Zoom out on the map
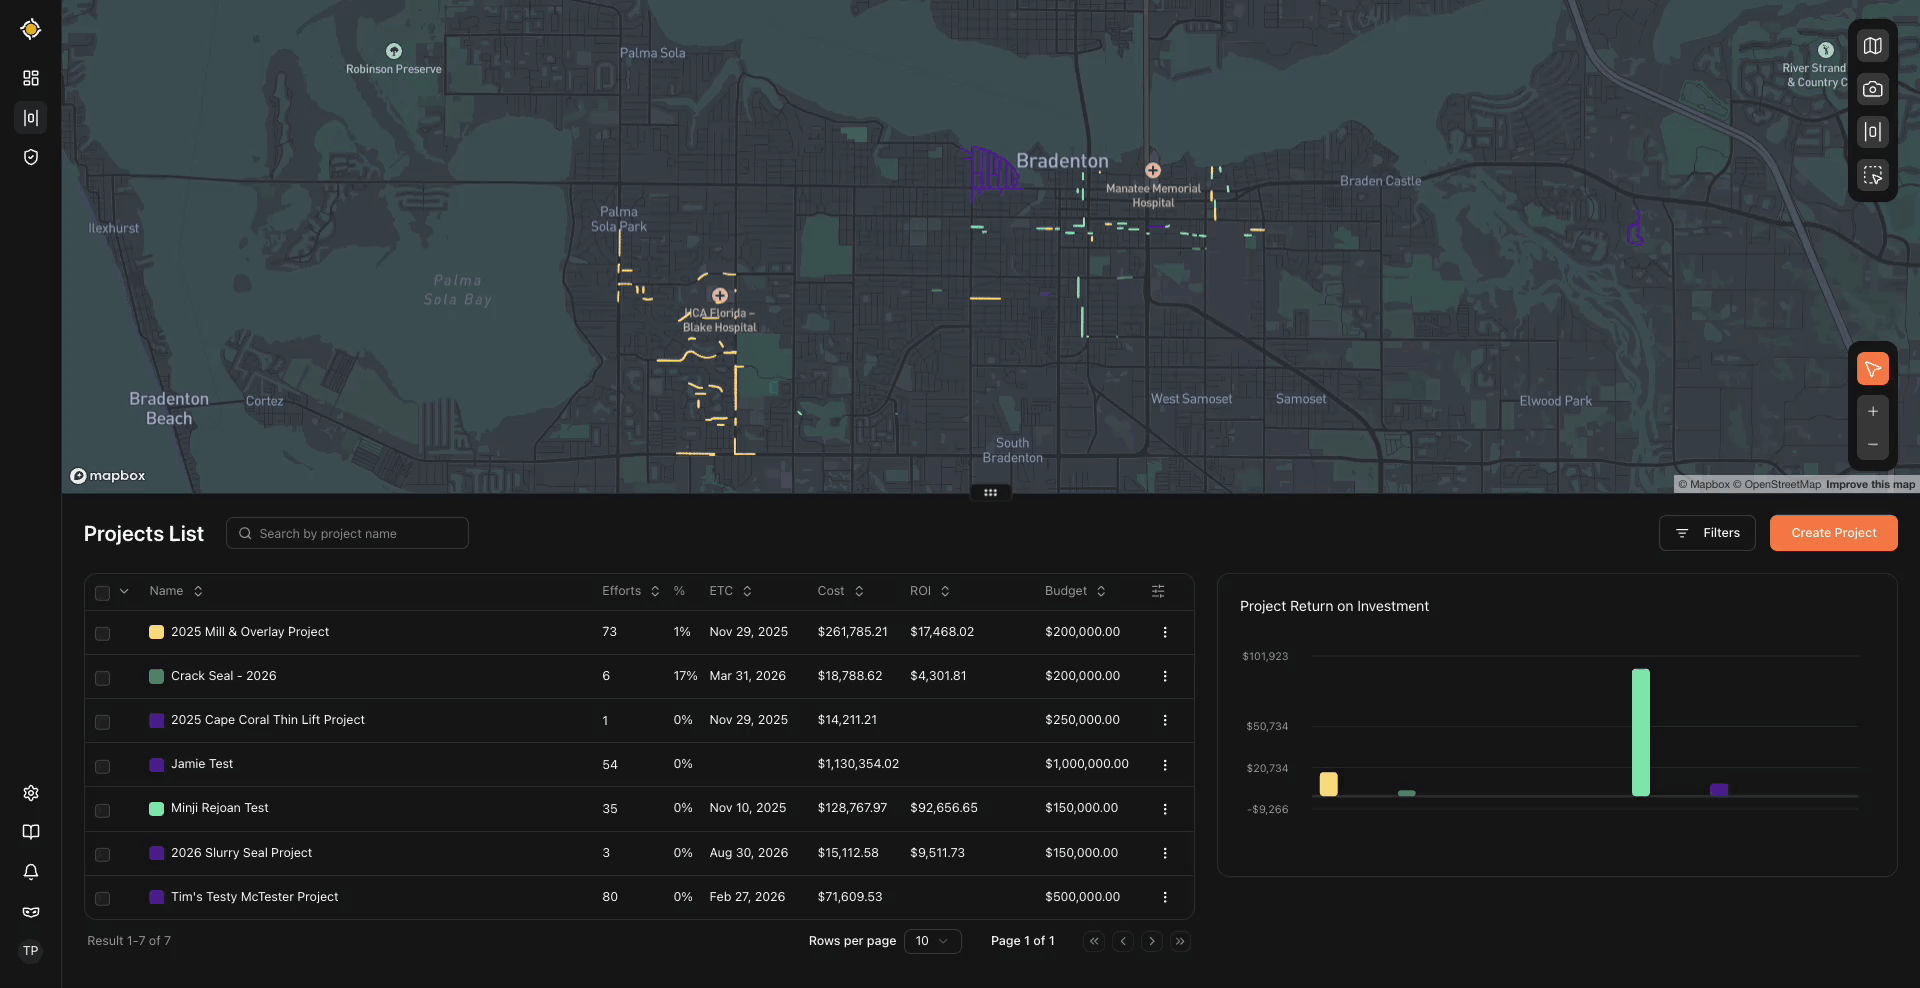 [1872, 445]
